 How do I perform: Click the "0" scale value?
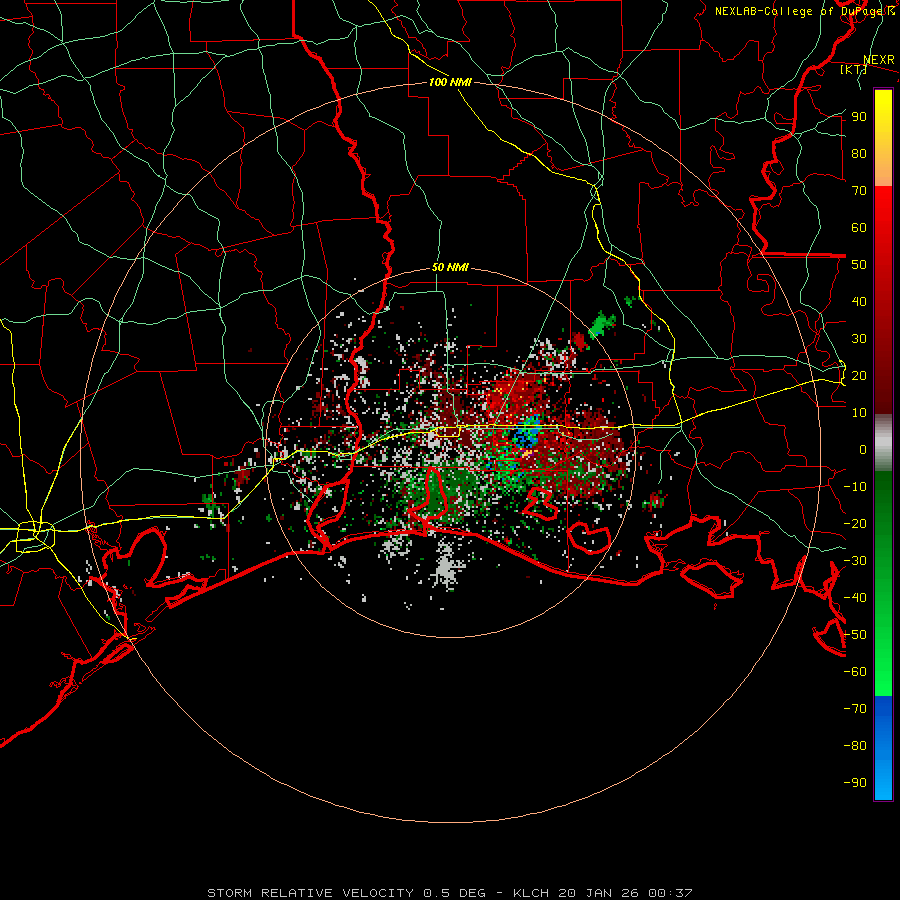click(x=863, y=450)
